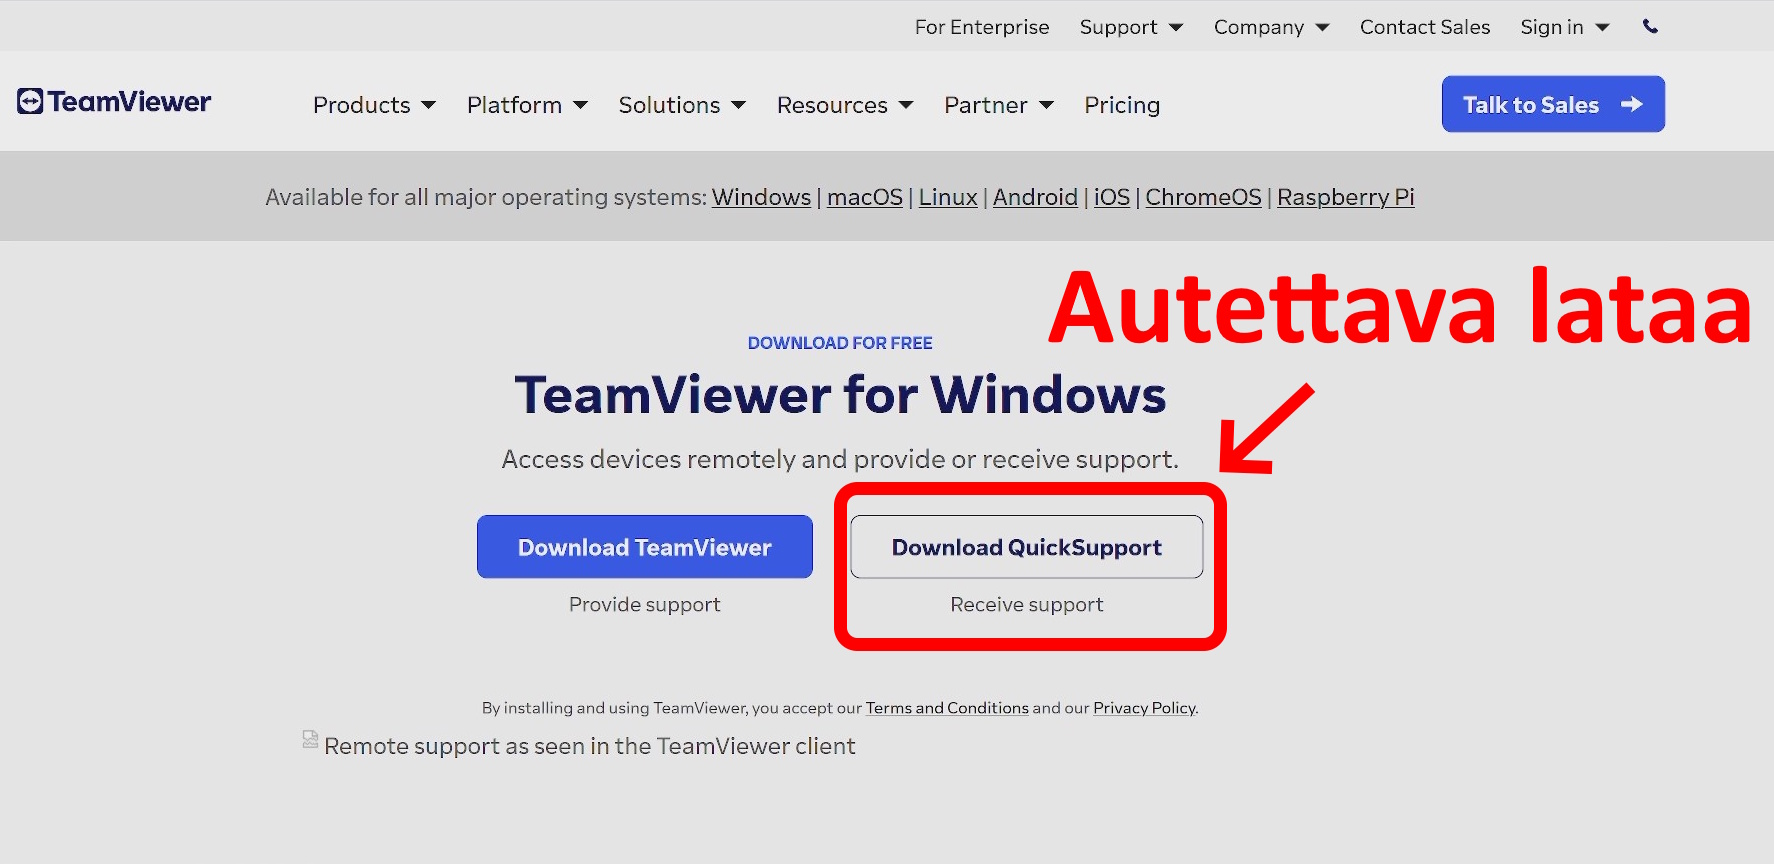Expand the Solutions menu
The width and height of the screenshot is (1774, 864).
click(x=682, y=105)
